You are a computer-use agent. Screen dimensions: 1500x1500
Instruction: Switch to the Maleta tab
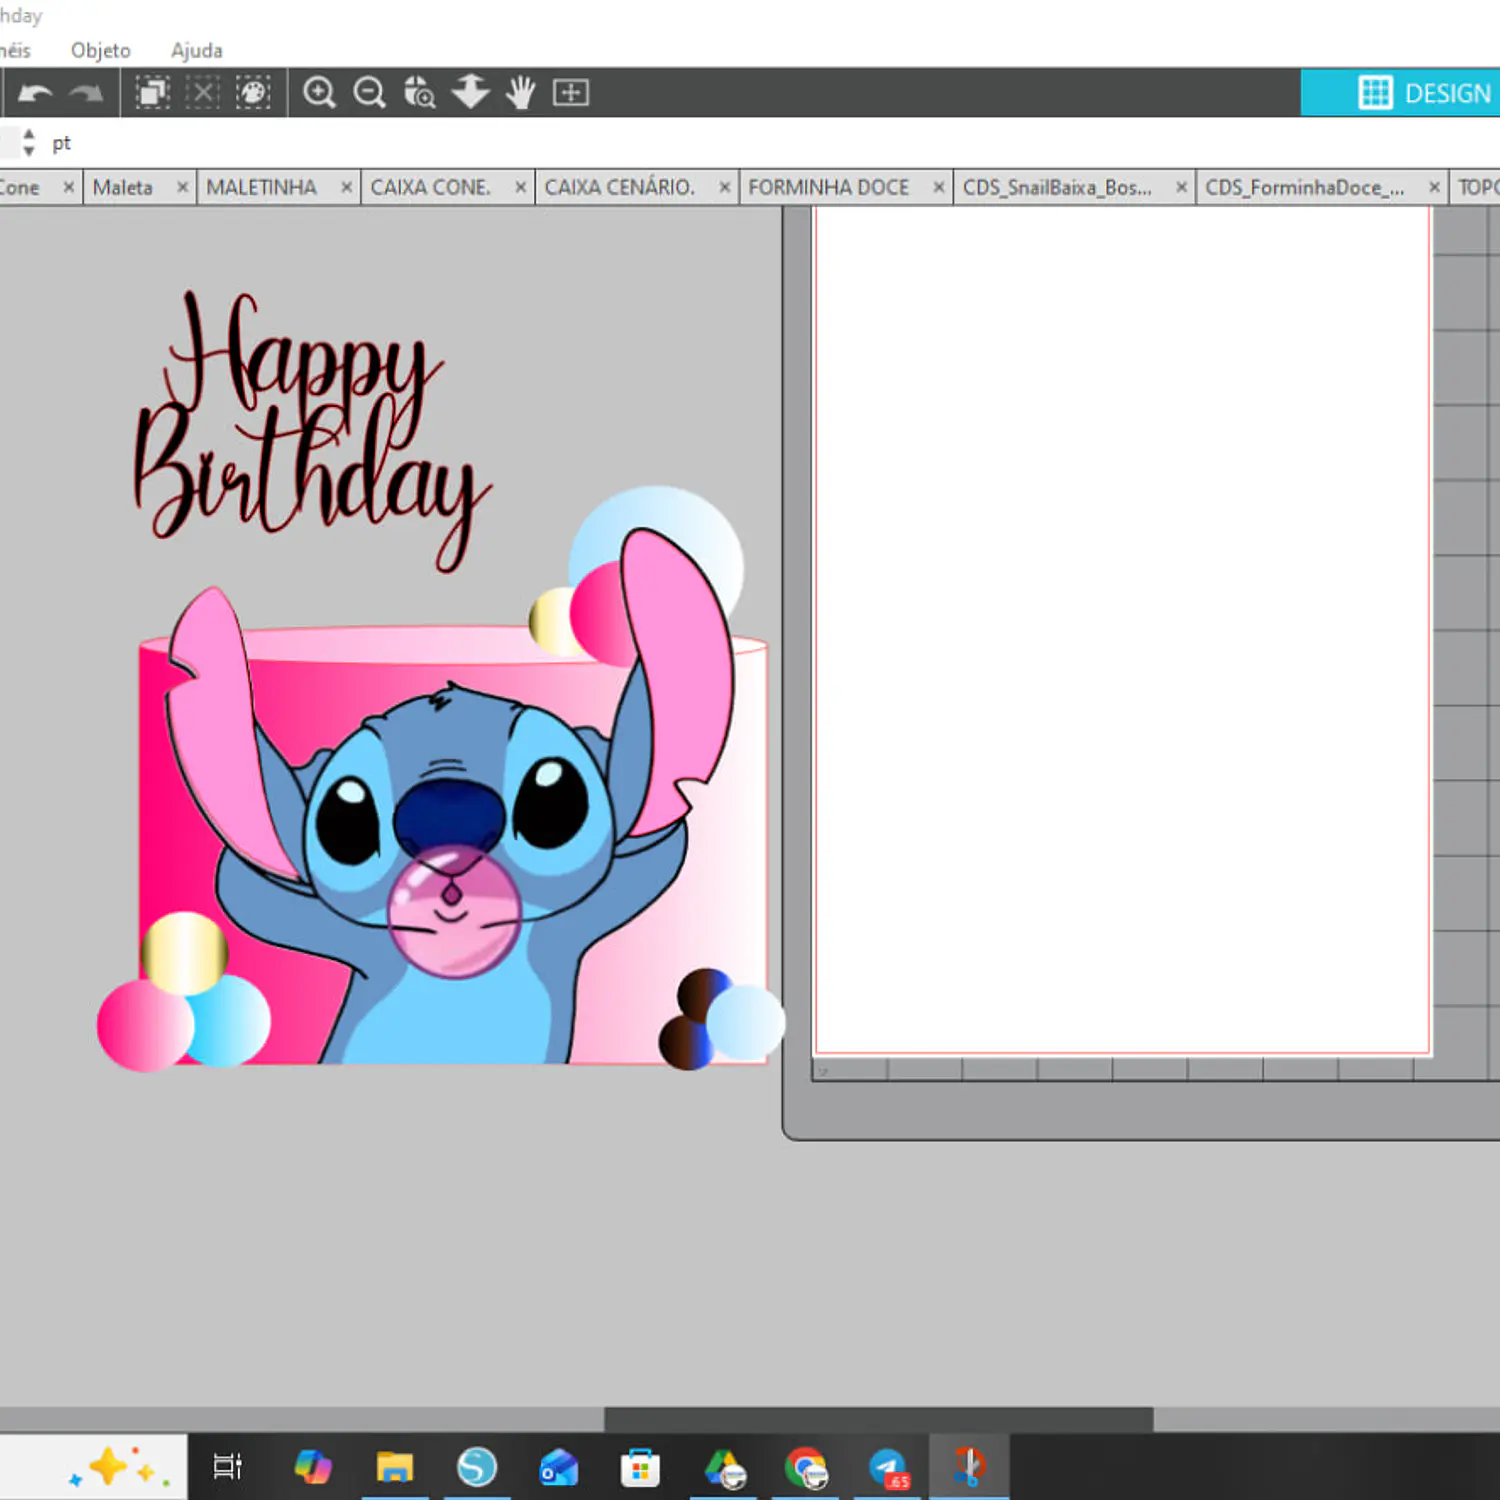tap(123, 188)
